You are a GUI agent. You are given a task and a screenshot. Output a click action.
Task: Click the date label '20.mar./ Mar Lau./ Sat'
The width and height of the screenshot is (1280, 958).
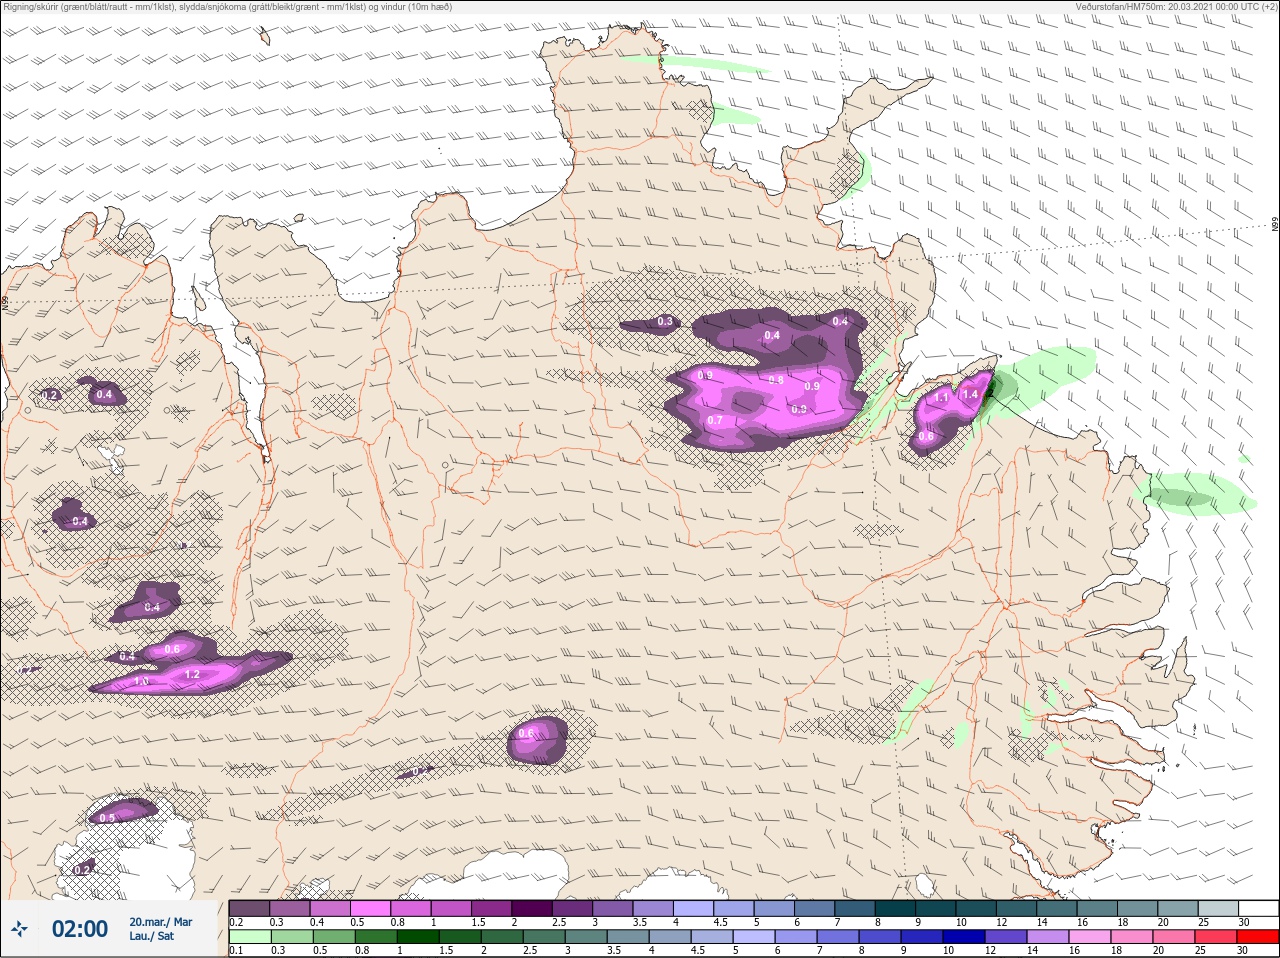[160, 929]
